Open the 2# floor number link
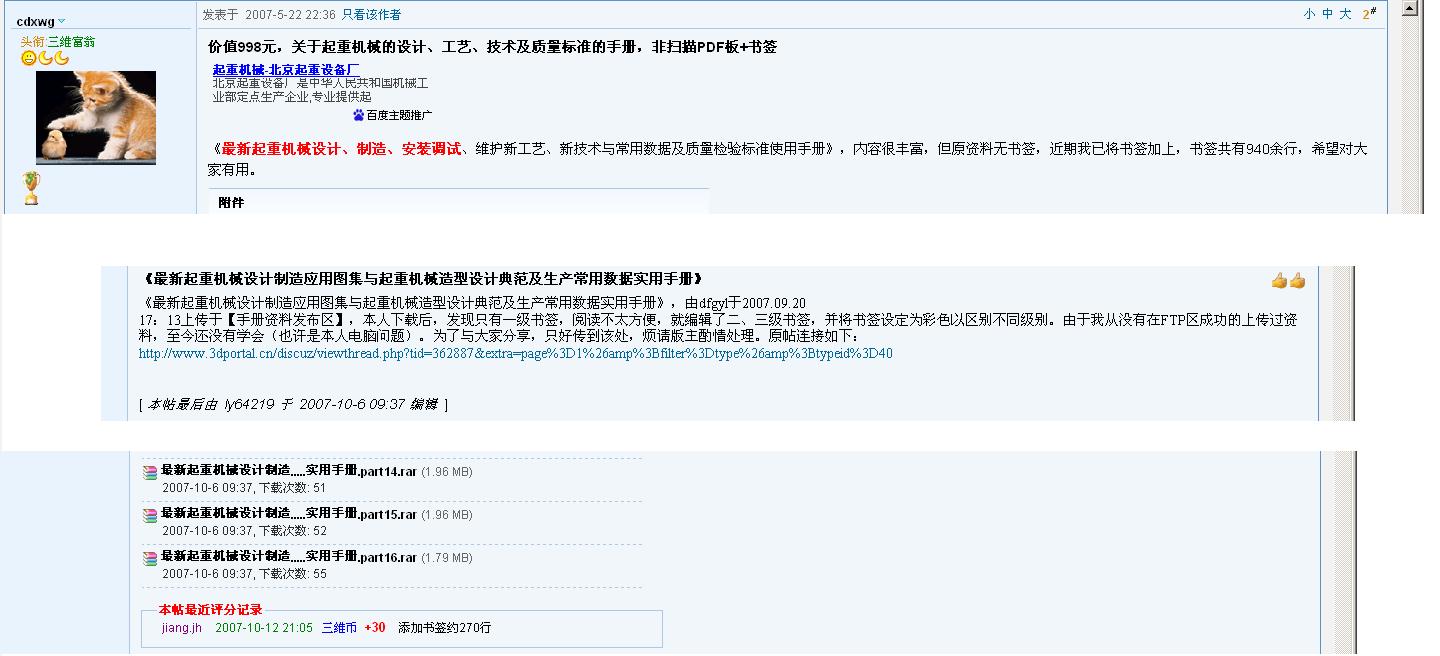The image size is (1440, 656). 1369,14
